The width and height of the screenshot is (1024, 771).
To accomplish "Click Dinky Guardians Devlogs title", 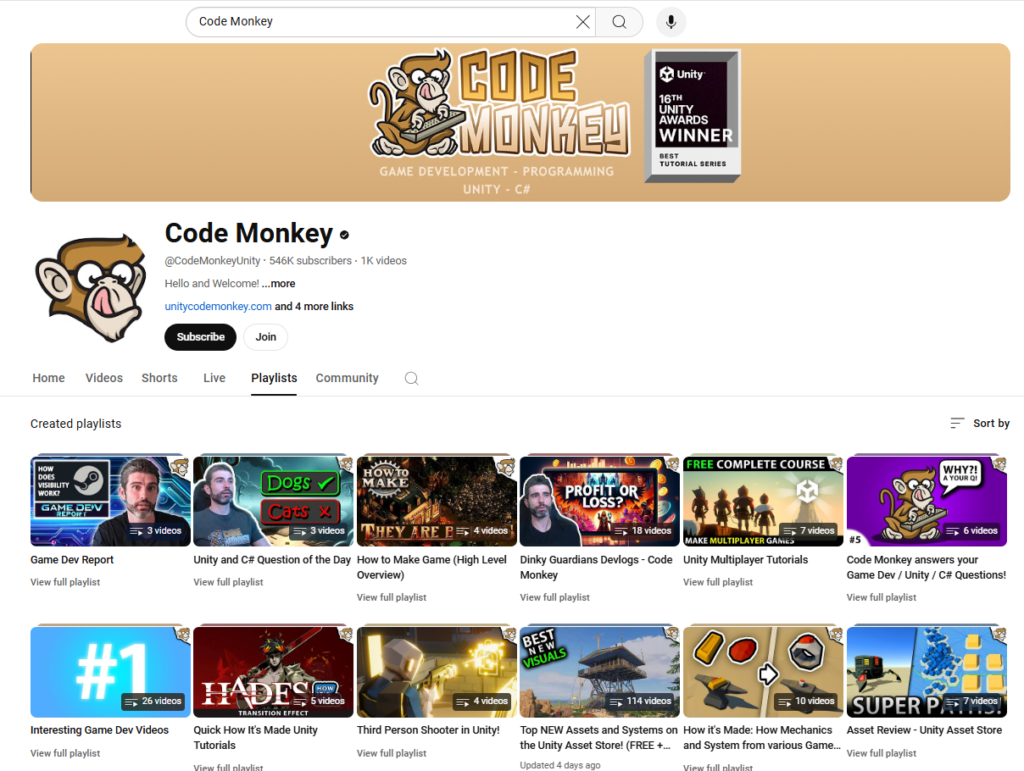I will point(596,567).
